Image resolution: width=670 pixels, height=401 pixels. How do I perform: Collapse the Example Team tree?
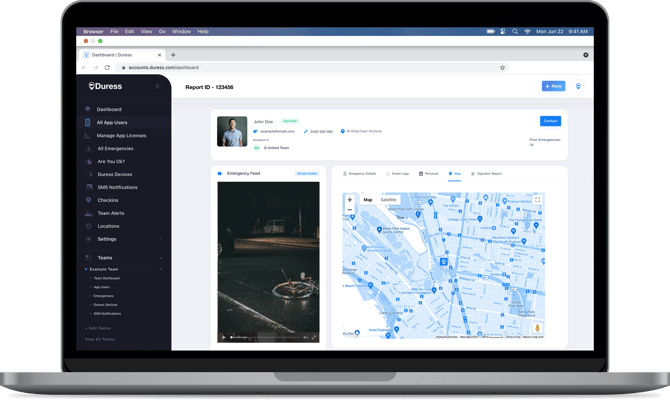[x=161, y=269]
